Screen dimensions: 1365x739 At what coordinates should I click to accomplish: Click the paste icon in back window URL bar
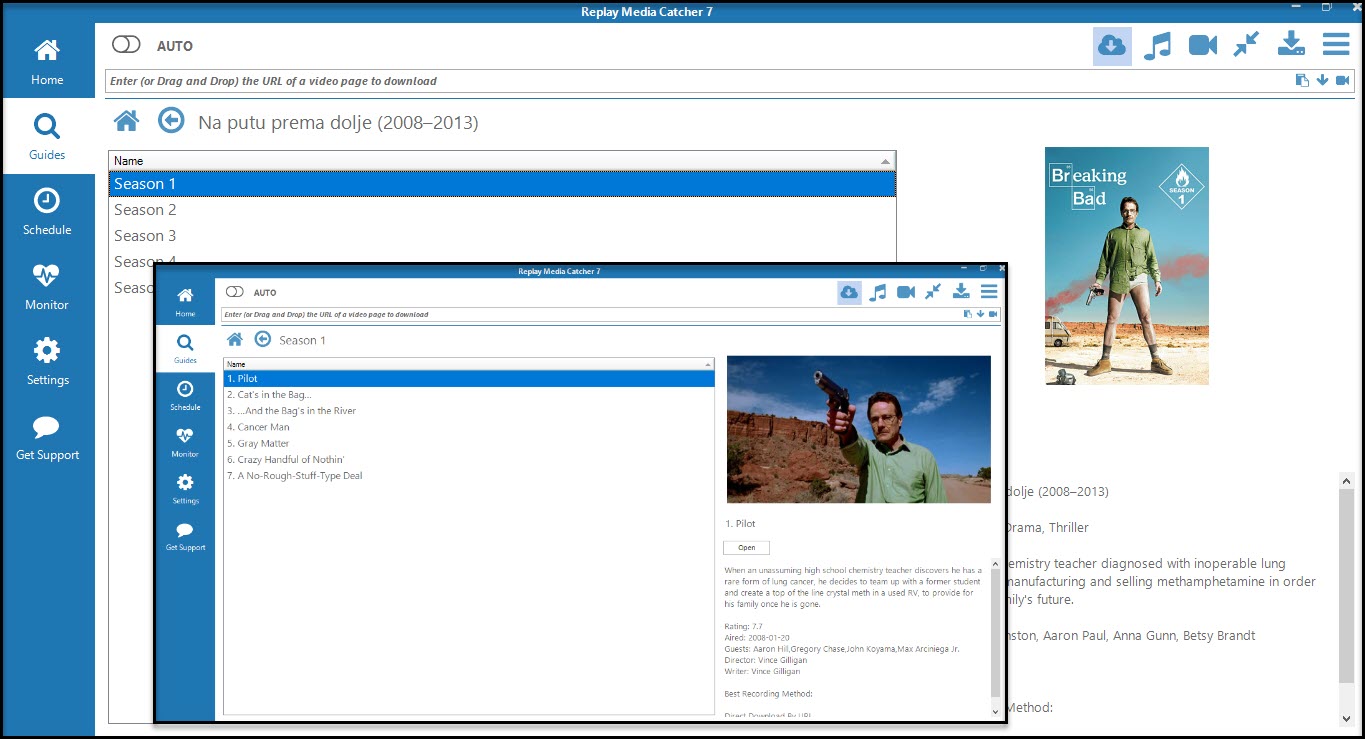pos(1302,81)
